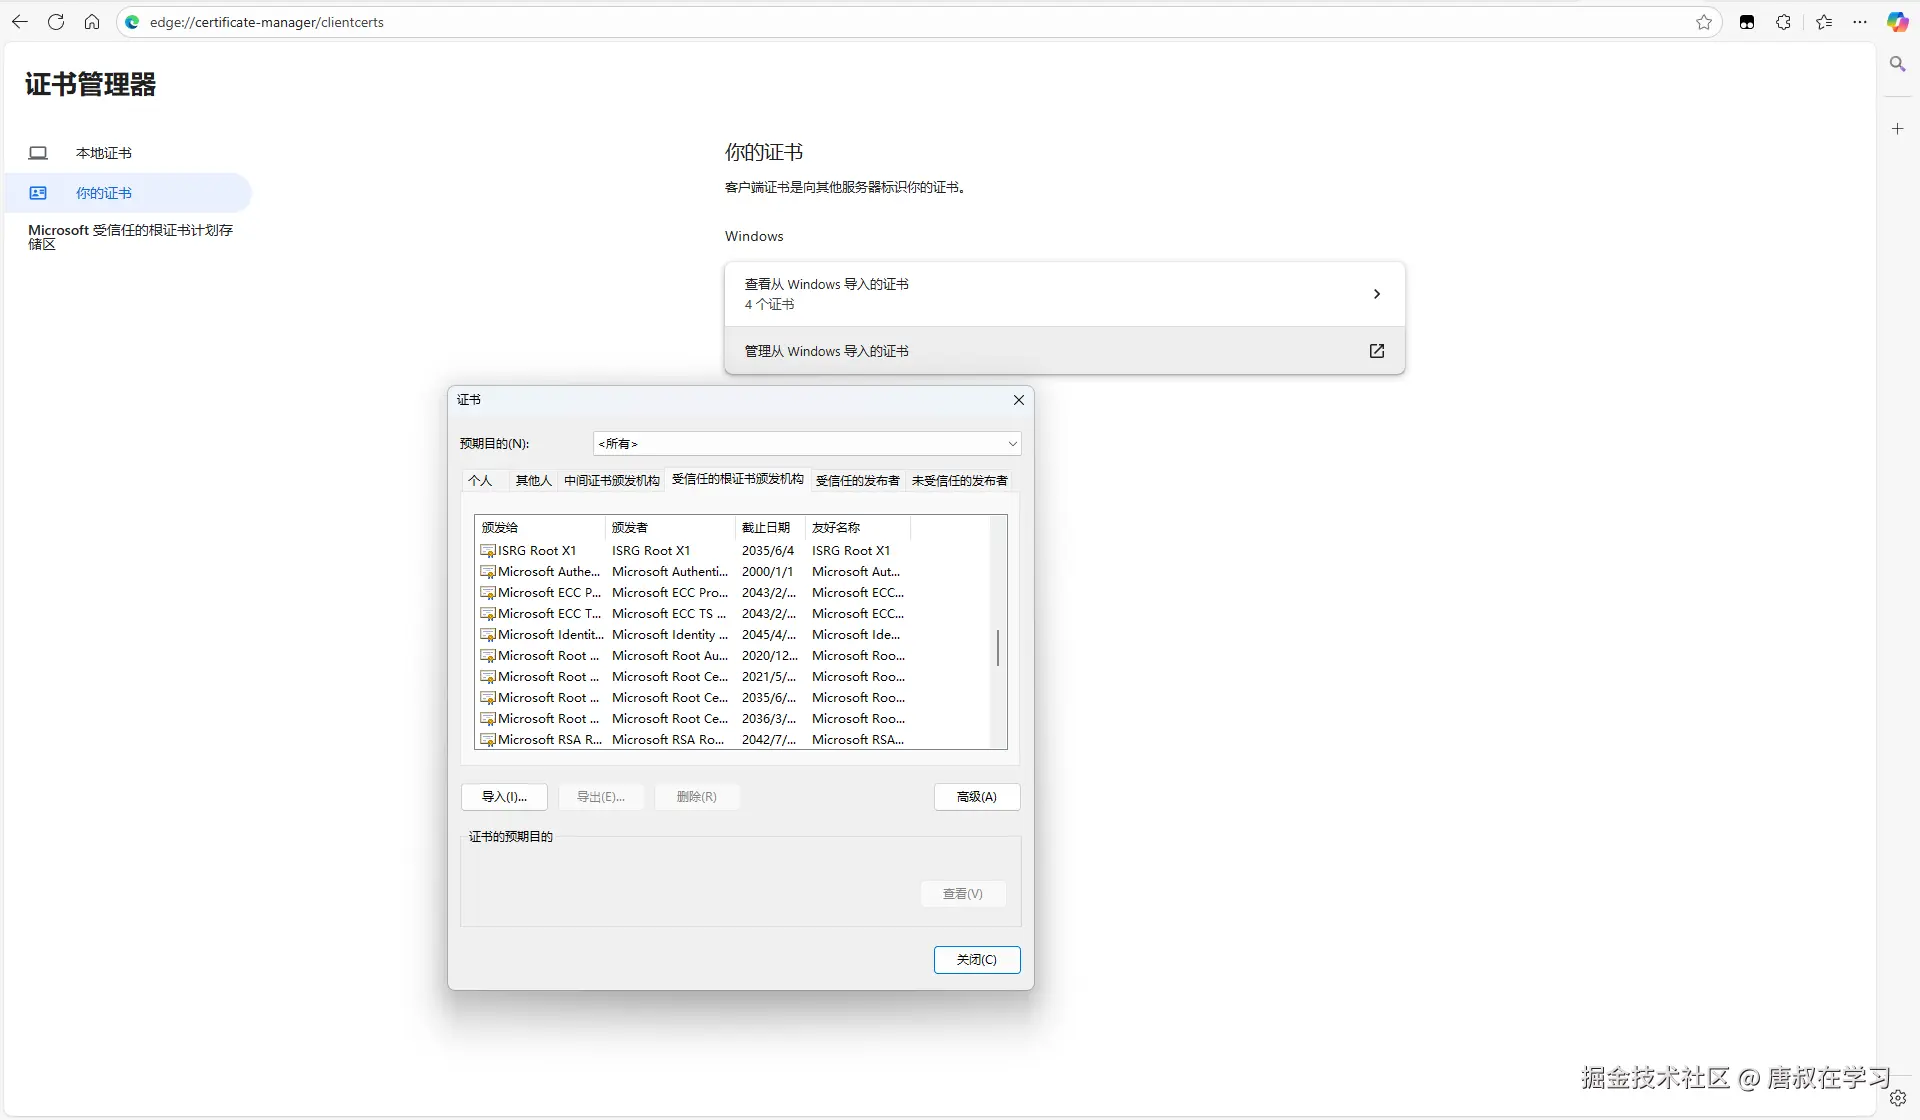The width and height of the screenshot is (1920, 1120).
Task: Click the 导入(I)... button
Action: click(504, 797)
